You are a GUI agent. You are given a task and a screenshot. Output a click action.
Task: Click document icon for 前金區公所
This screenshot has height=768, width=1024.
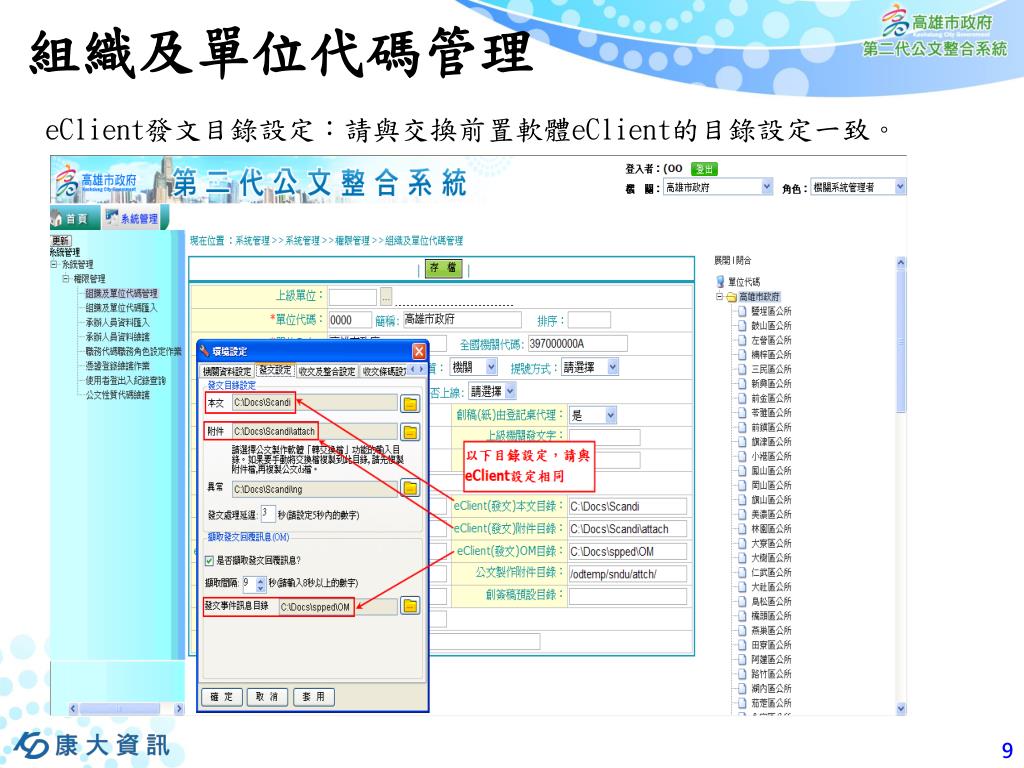(x=742, y=398)
